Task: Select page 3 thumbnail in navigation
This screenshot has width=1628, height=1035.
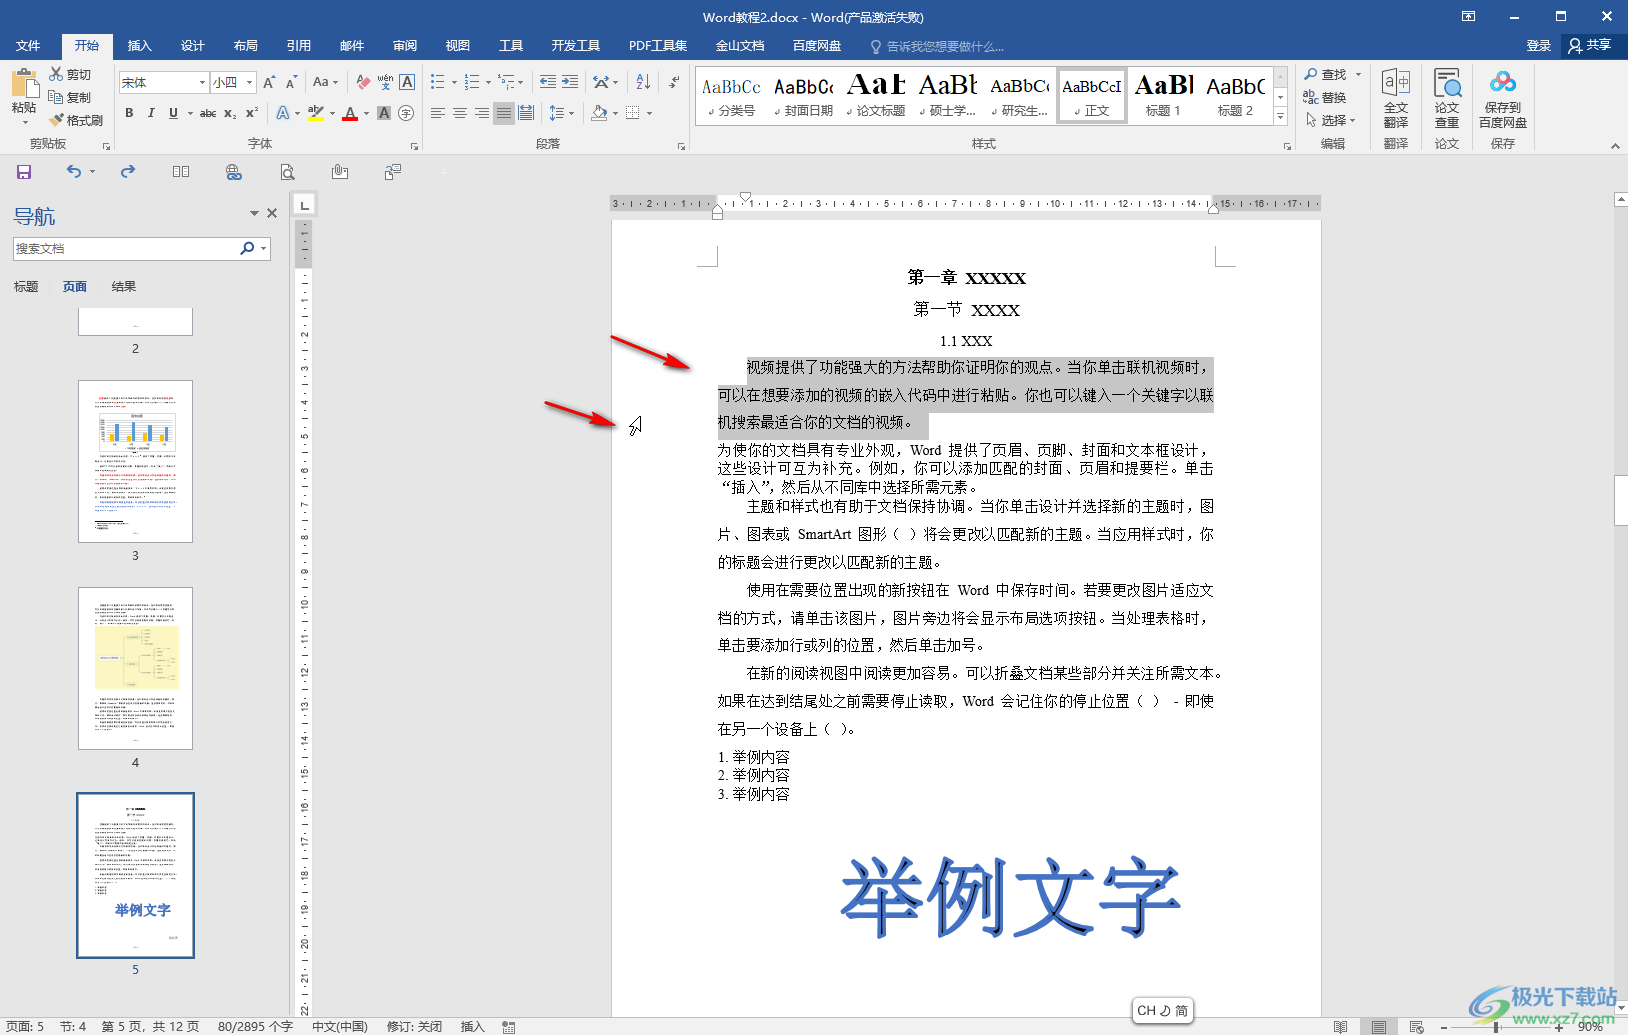Action: tap(135, 461)
